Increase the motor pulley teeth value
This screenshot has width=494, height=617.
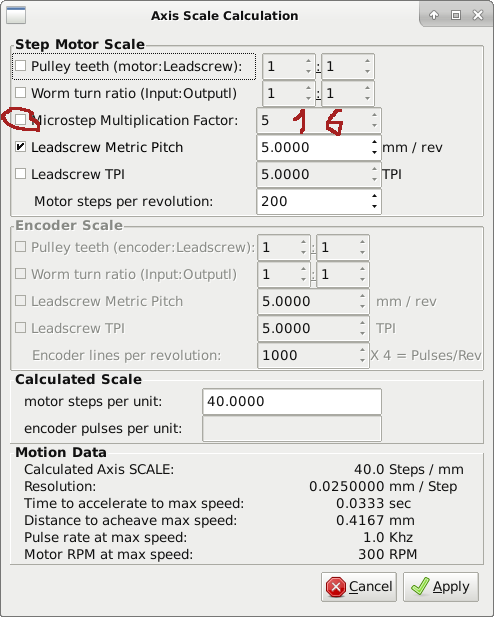click(309, 61)
